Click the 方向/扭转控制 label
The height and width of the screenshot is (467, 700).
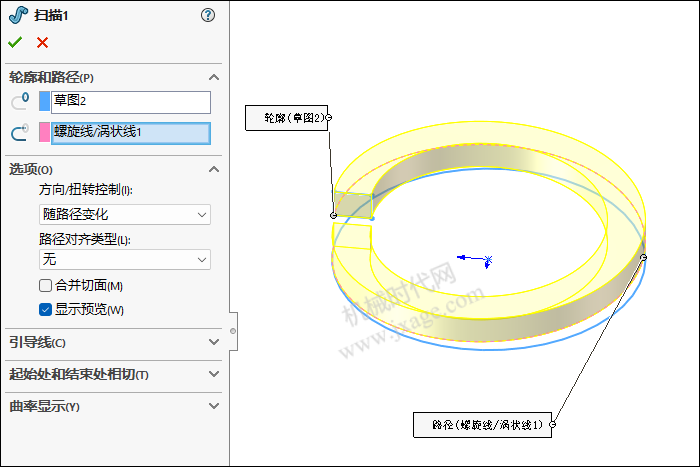point(85,190)
